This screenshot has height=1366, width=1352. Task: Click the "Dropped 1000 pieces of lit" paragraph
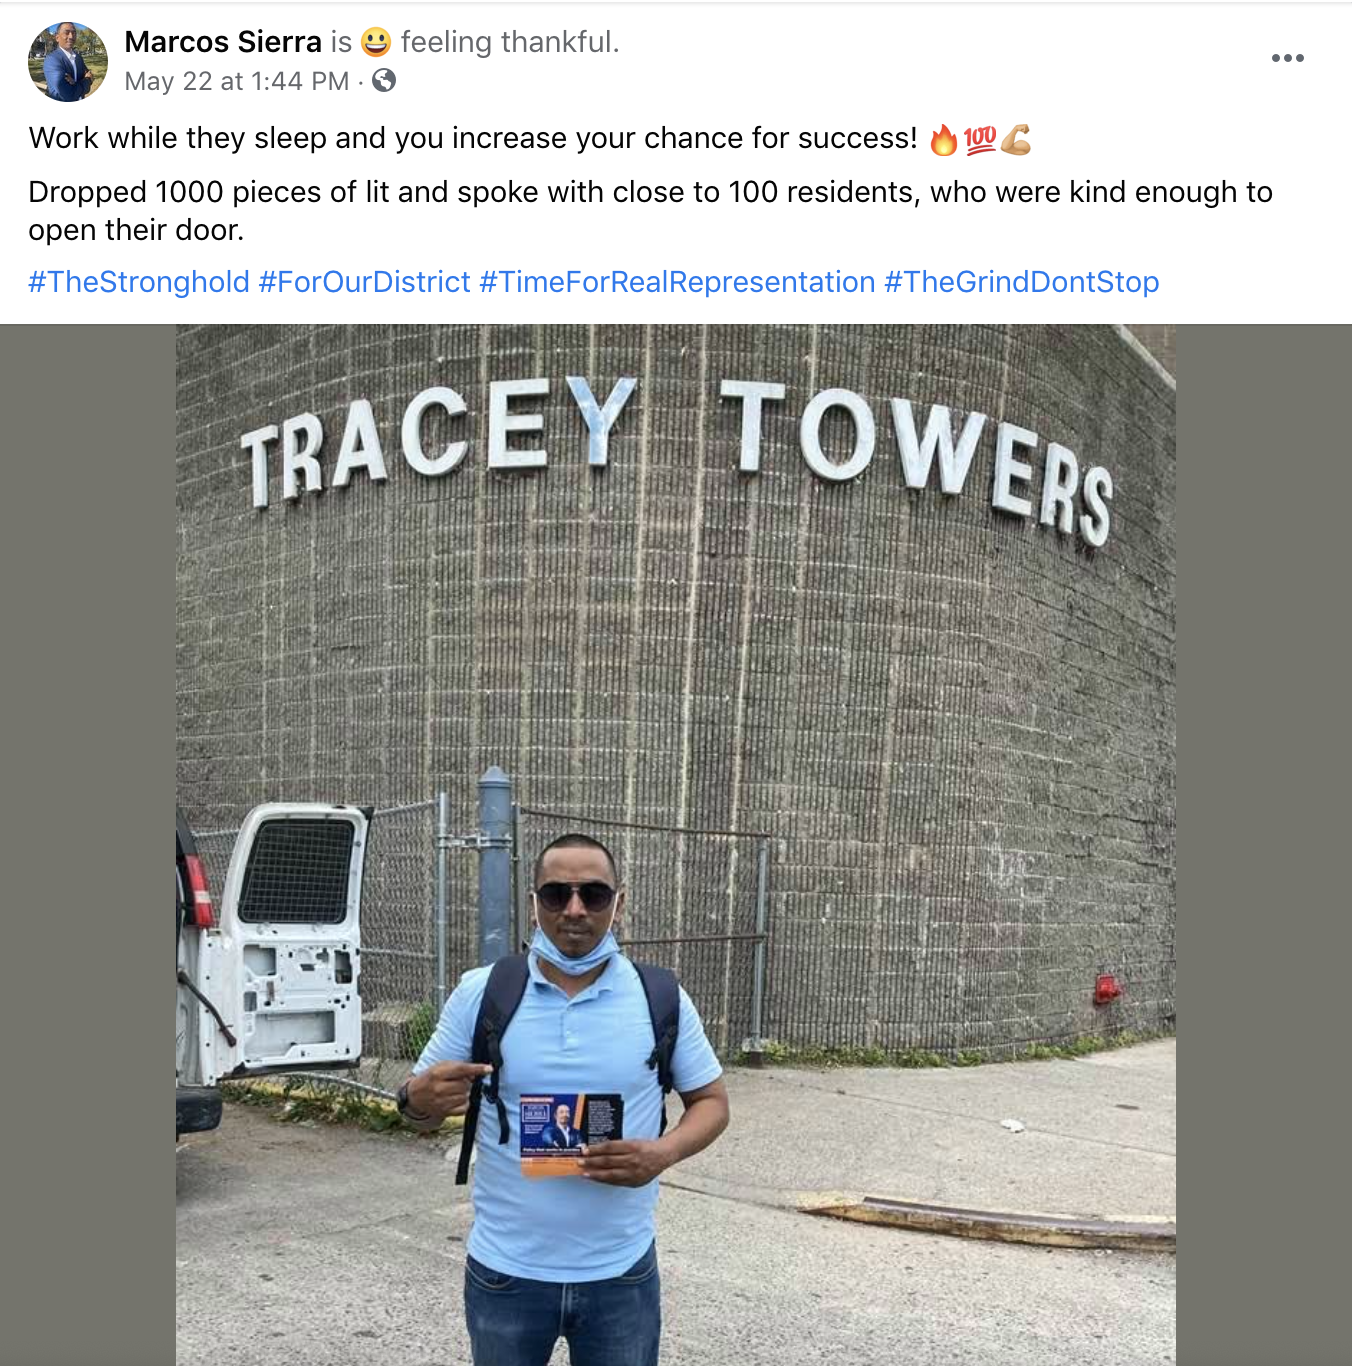[x=650, y=211]
